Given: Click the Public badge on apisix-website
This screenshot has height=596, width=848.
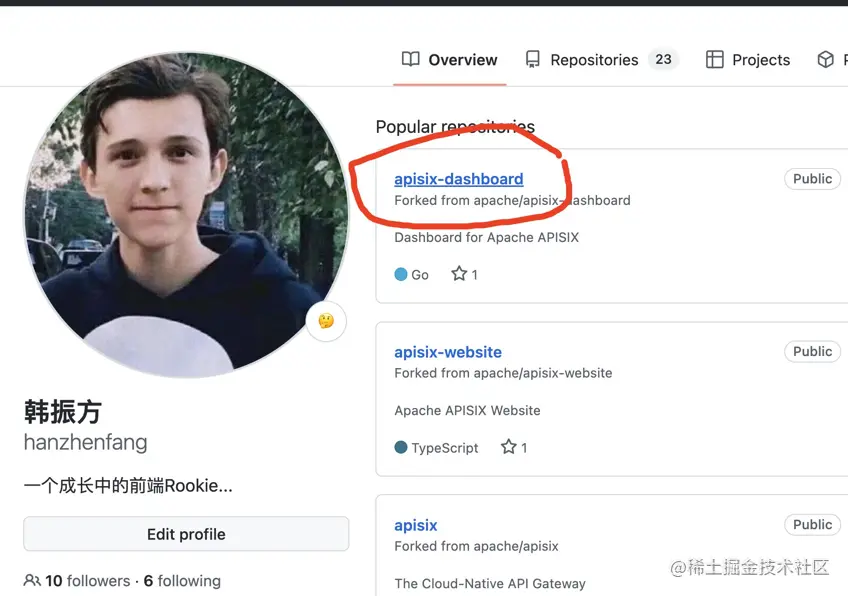Looking at the screenshot, I should (x=812, y=352).
